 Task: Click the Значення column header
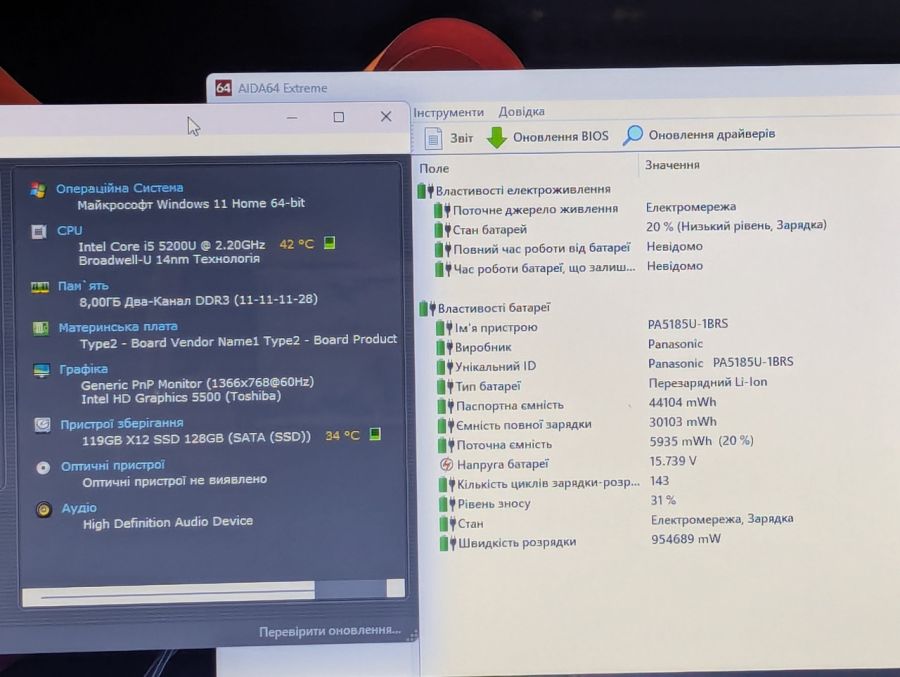672,165
